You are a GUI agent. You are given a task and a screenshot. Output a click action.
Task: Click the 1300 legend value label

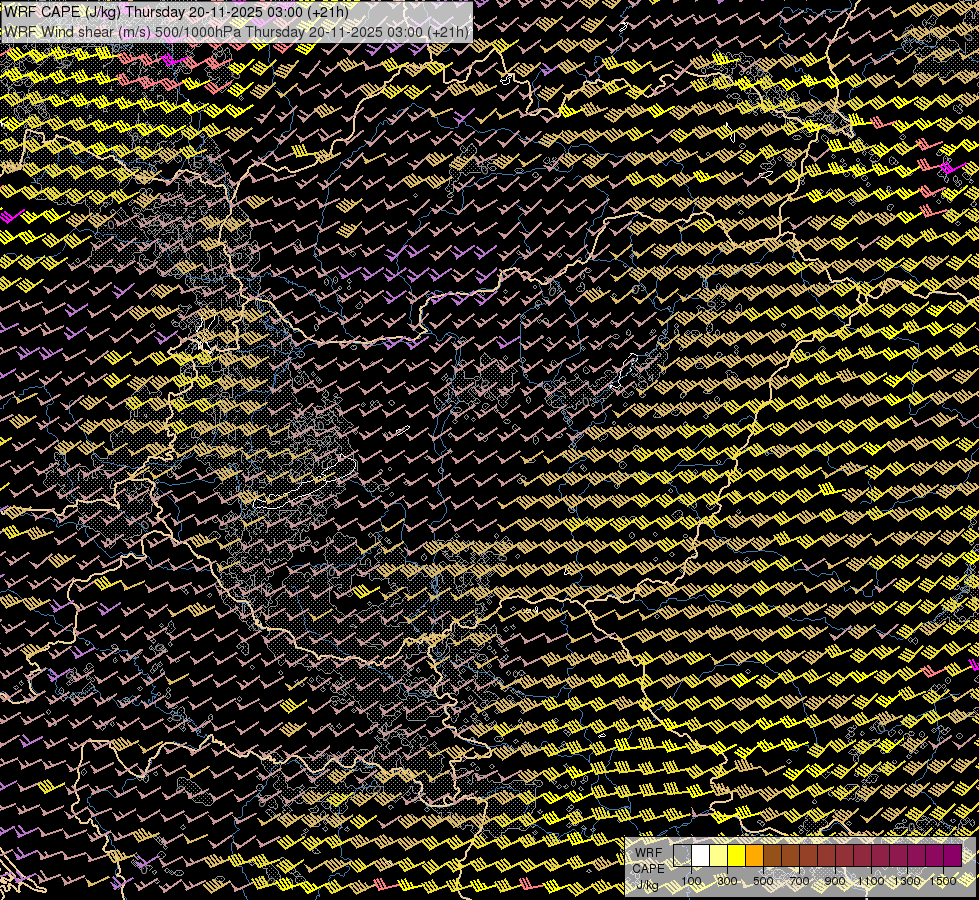pyautogui.click(x=907, y=881)
